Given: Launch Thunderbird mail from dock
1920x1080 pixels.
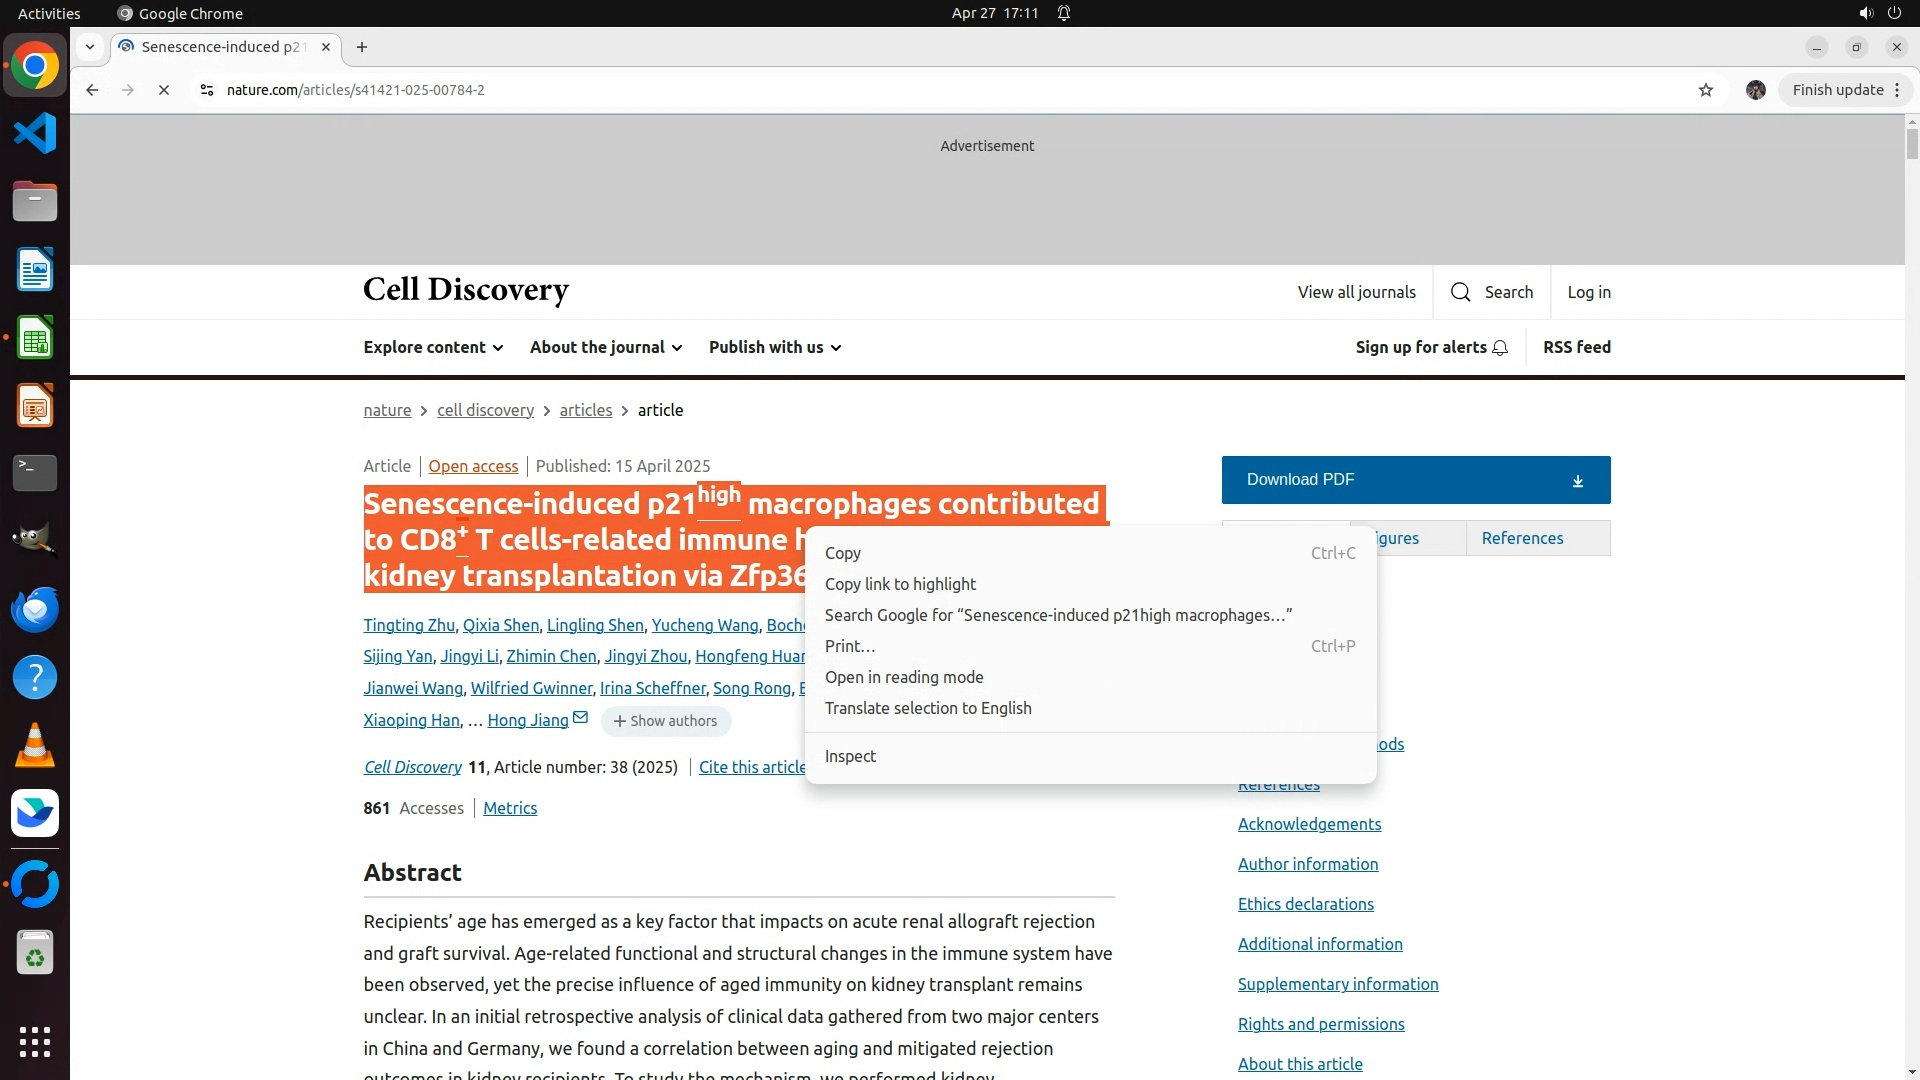Looking at the screenshot, I should (x=35, y=609).
